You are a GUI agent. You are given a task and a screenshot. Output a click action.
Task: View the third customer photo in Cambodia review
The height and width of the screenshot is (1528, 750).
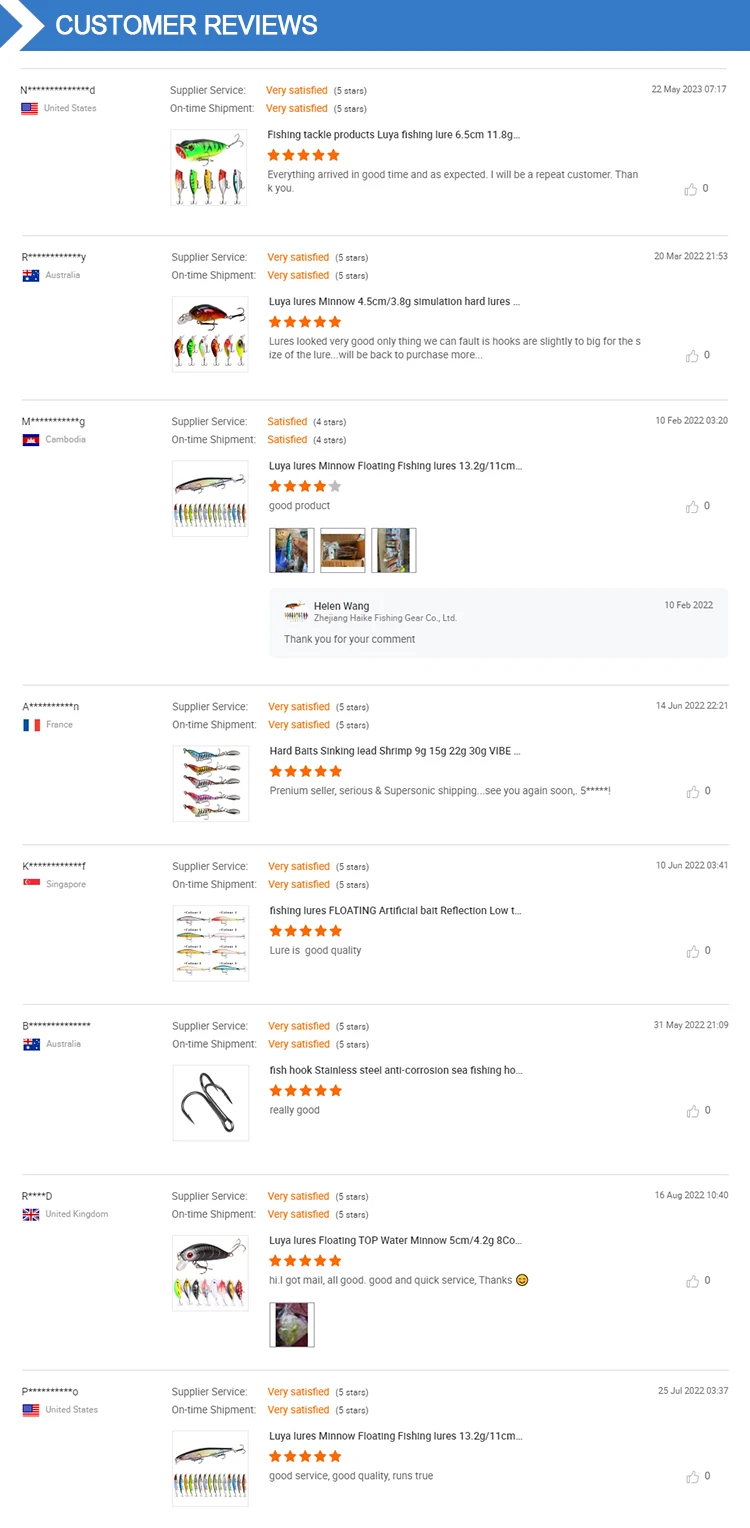pos(393,550)
